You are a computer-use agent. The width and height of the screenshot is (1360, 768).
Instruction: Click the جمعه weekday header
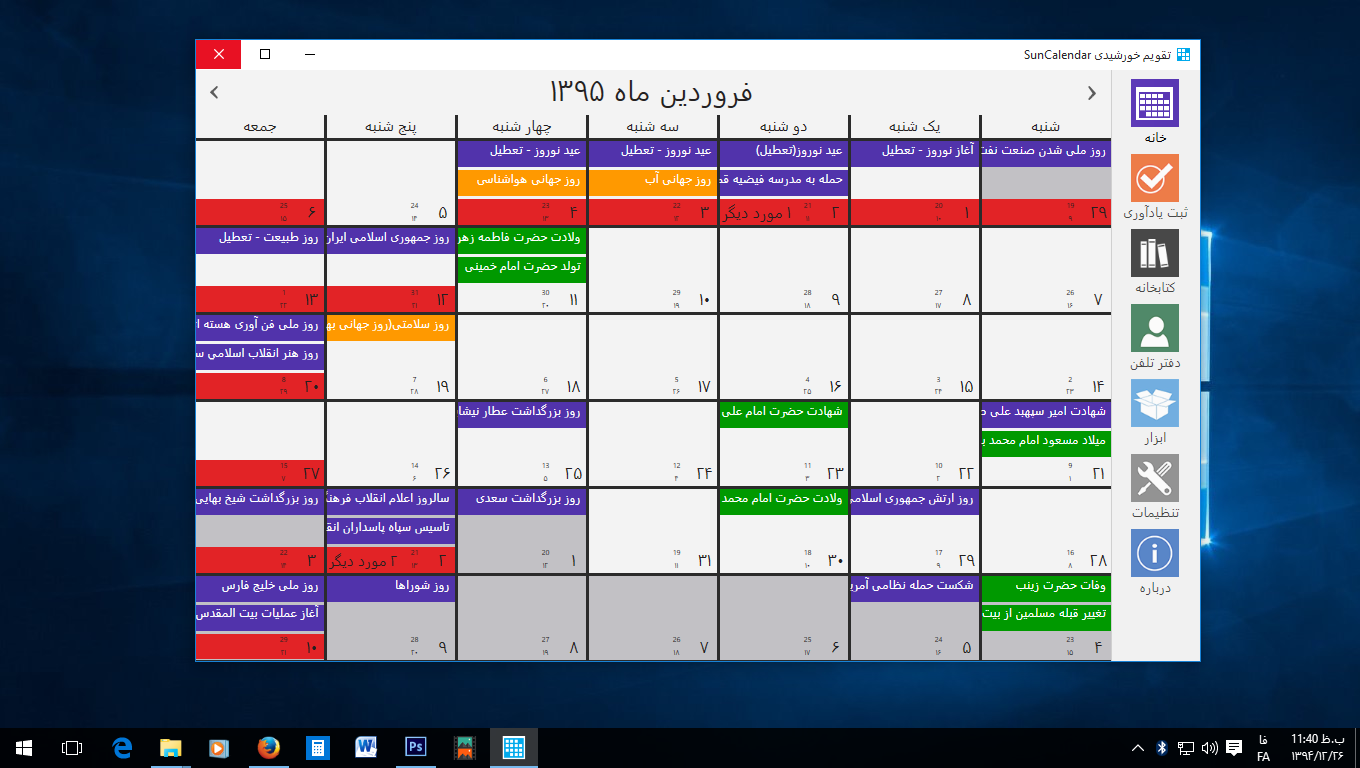pyautogui.click(x=259, y=127)
